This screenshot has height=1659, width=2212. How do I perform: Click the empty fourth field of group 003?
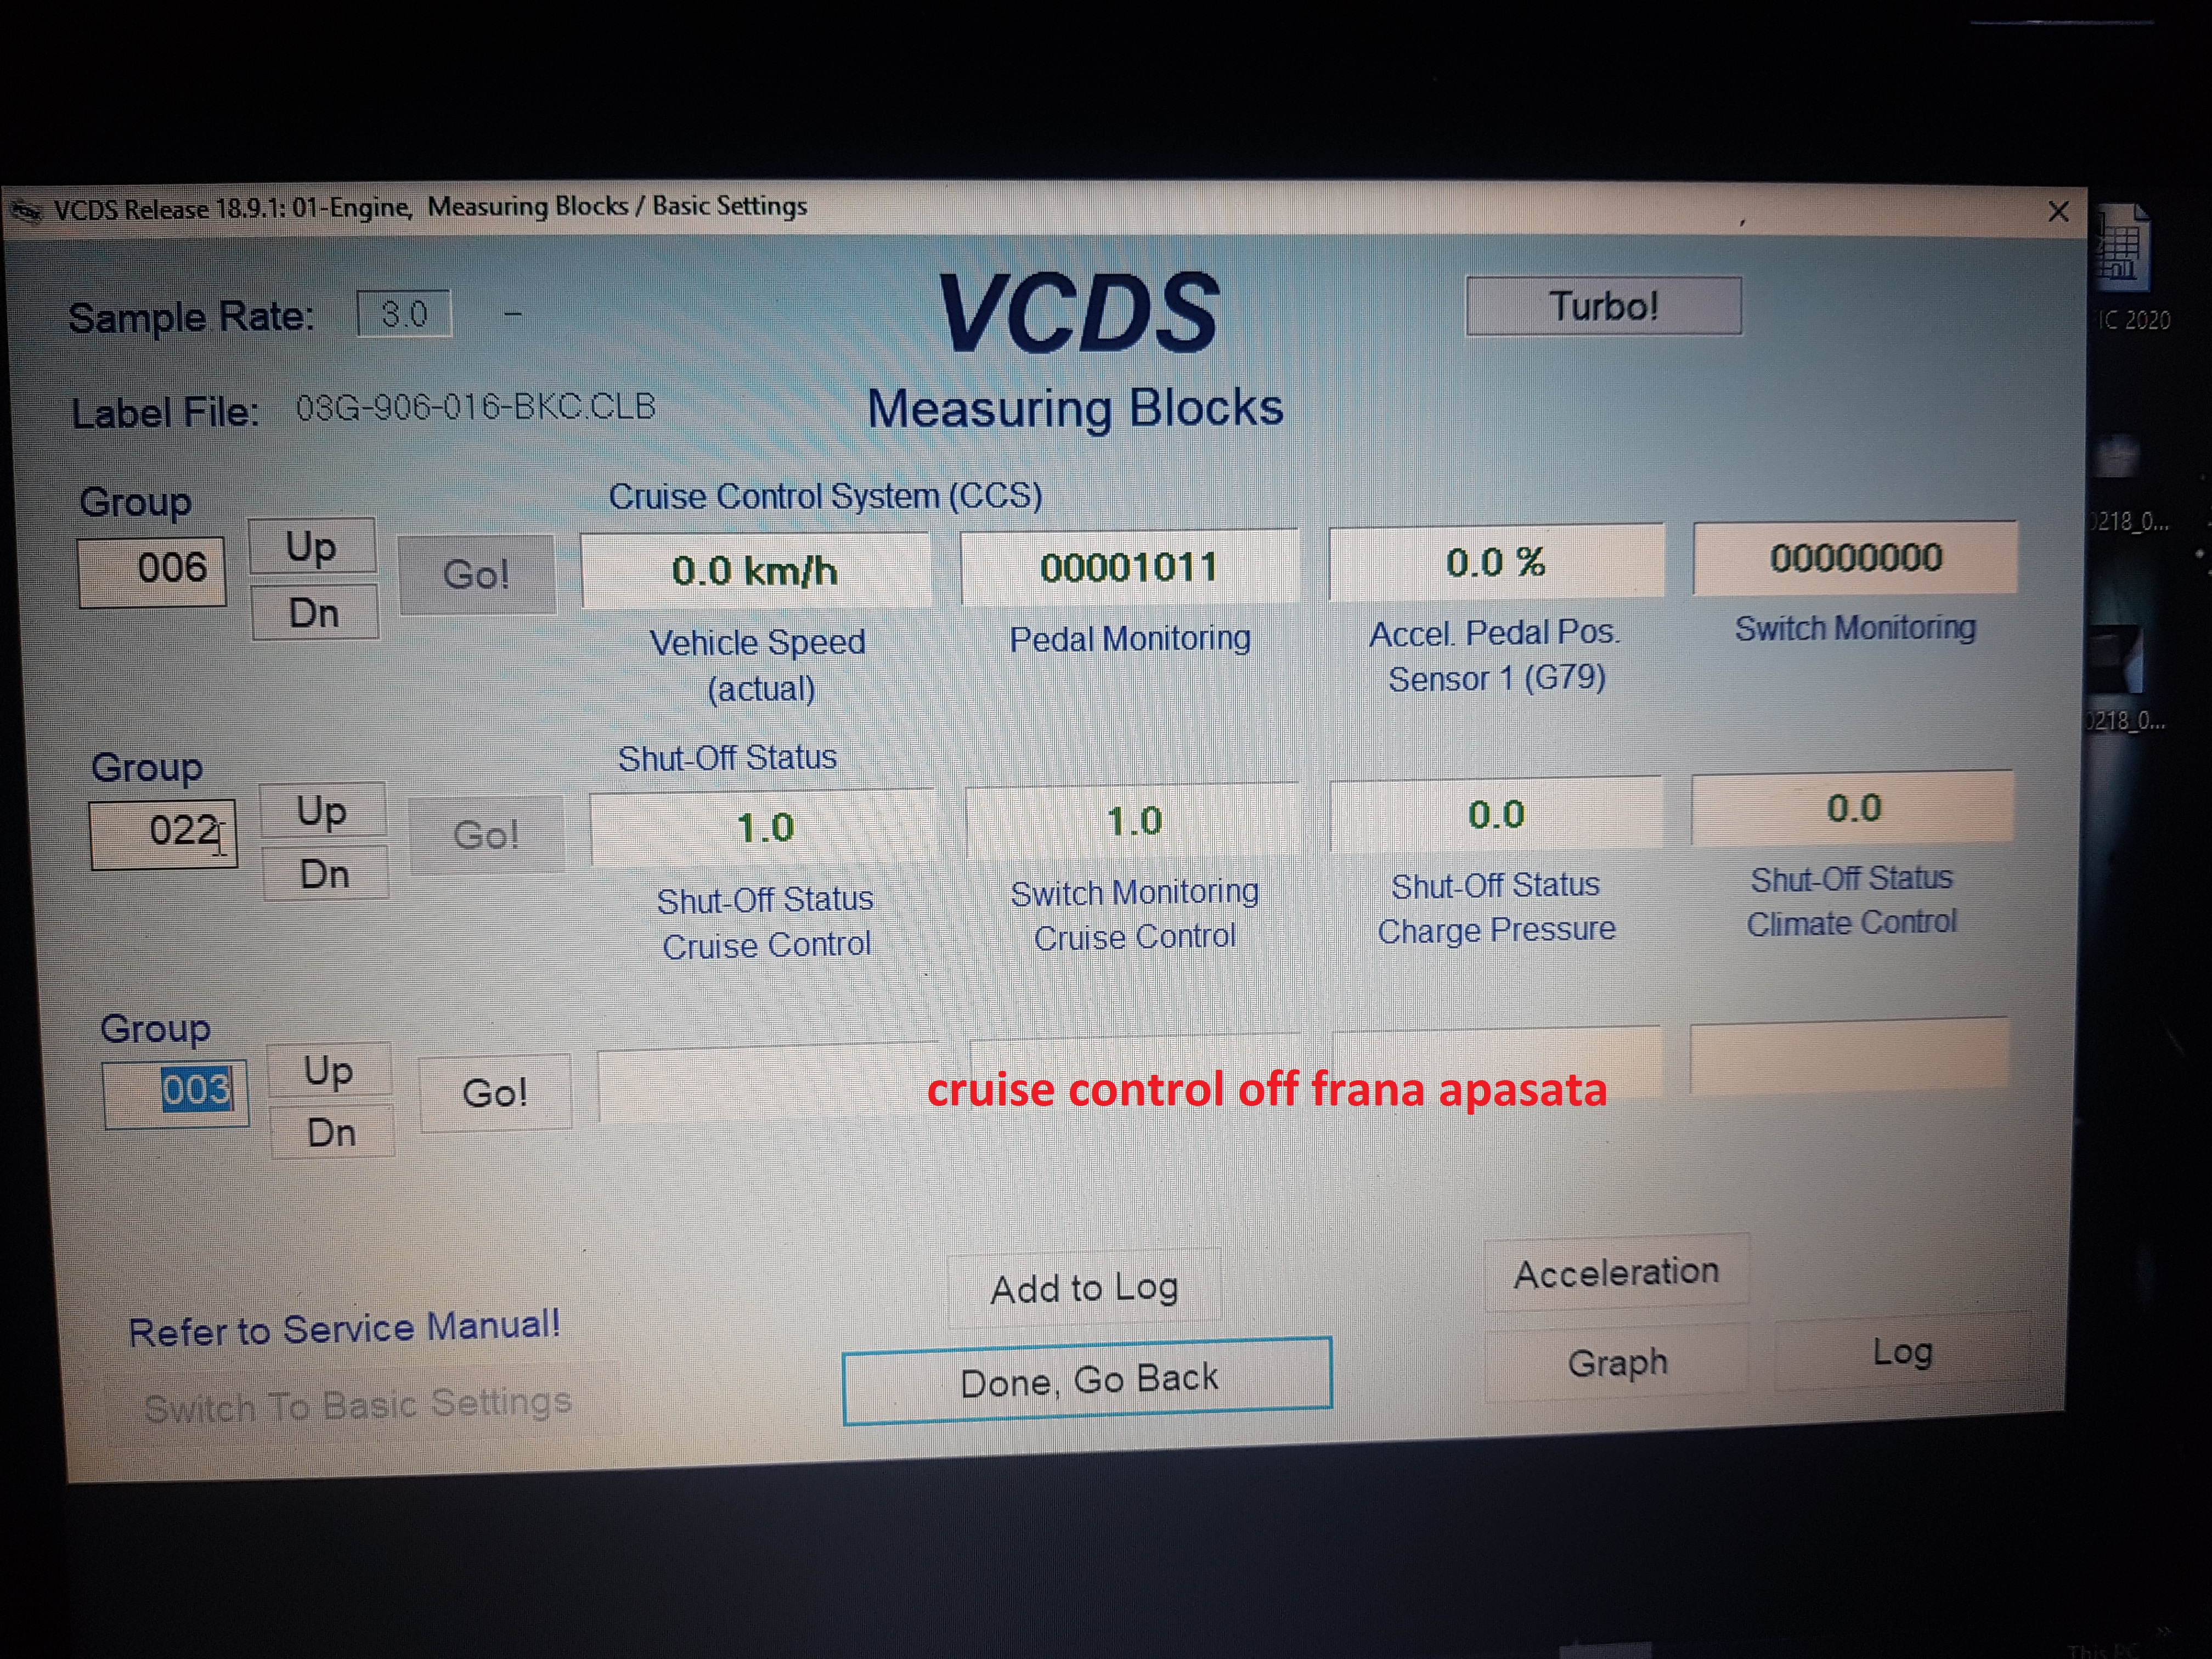(x=1849, y=1055)
